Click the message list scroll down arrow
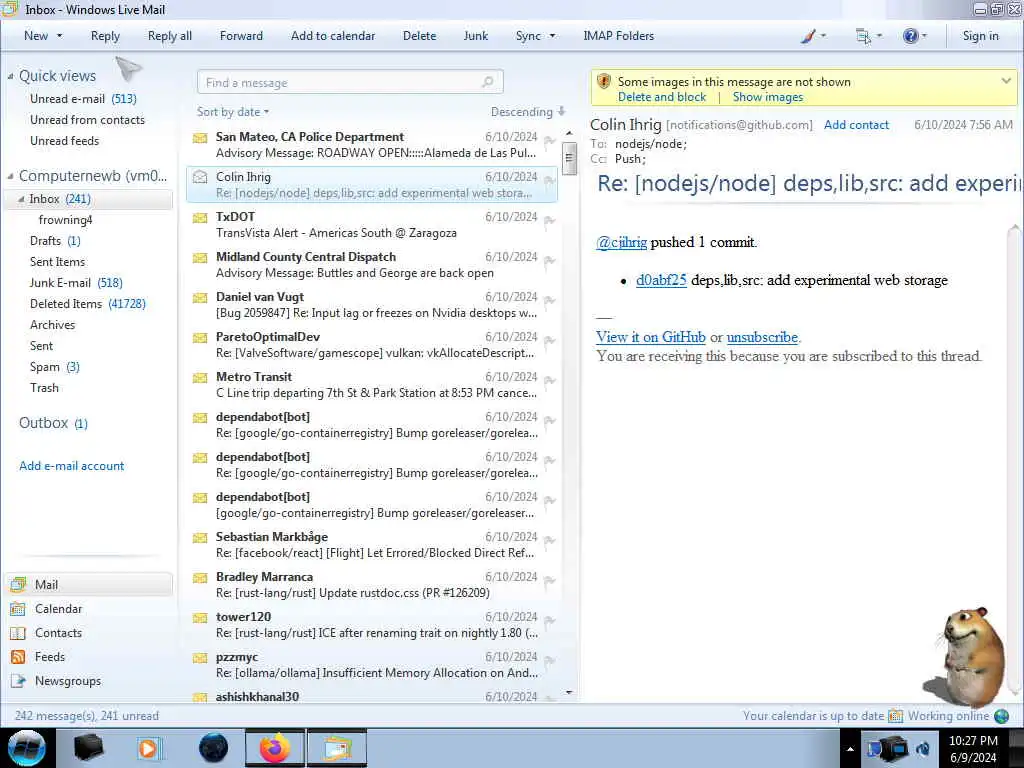This screenshot has width=1024, height=768. pos(569,693)
